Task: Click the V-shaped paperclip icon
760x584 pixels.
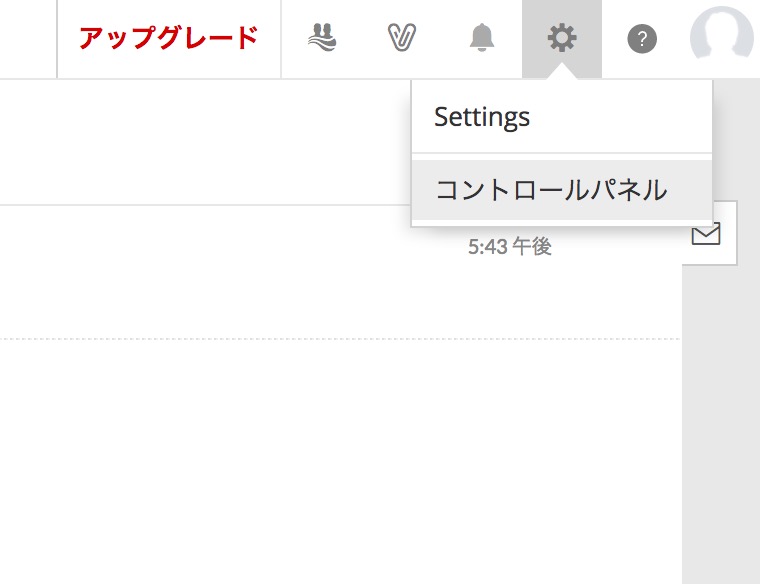Action: tap(402, 37)
